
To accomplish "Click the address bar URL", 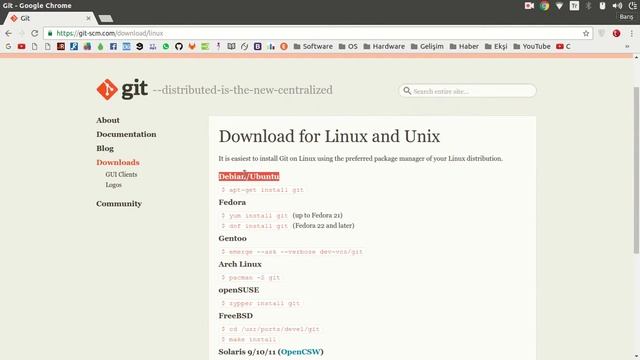I will [109, 33].
